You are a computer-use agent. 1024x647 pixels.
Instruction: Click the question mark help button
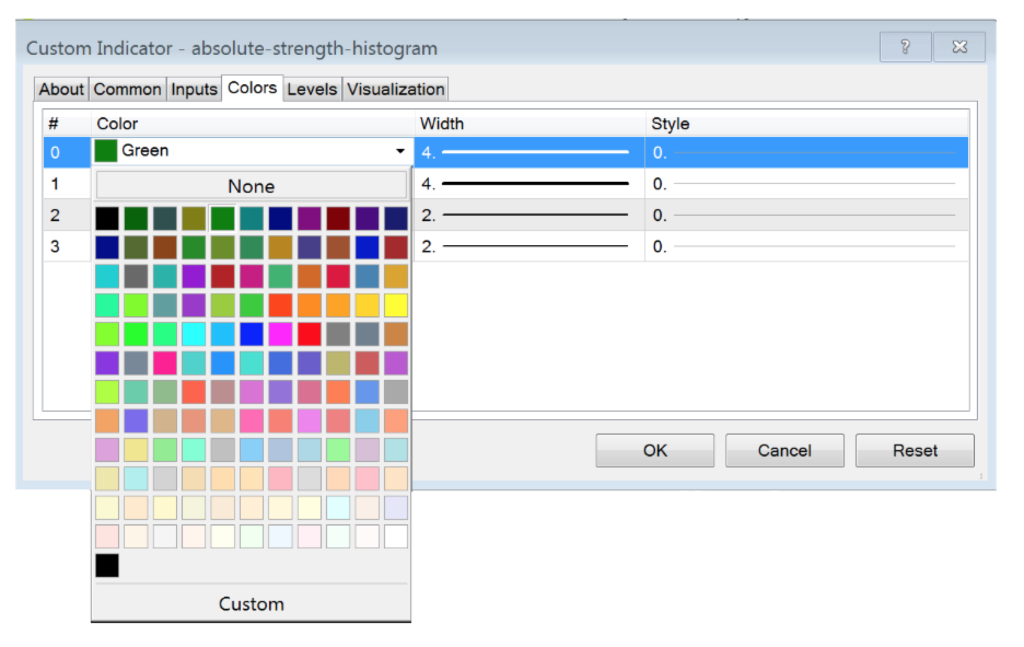[x=905, y=47]
